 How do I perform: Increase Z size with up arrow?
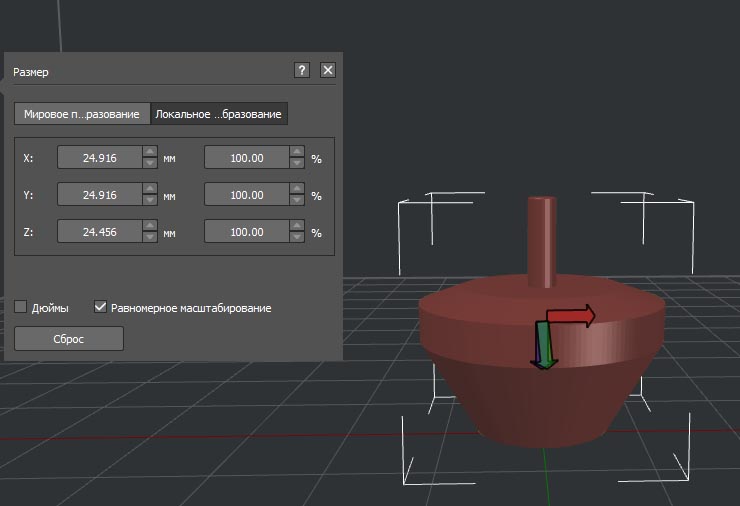point(150,227)
